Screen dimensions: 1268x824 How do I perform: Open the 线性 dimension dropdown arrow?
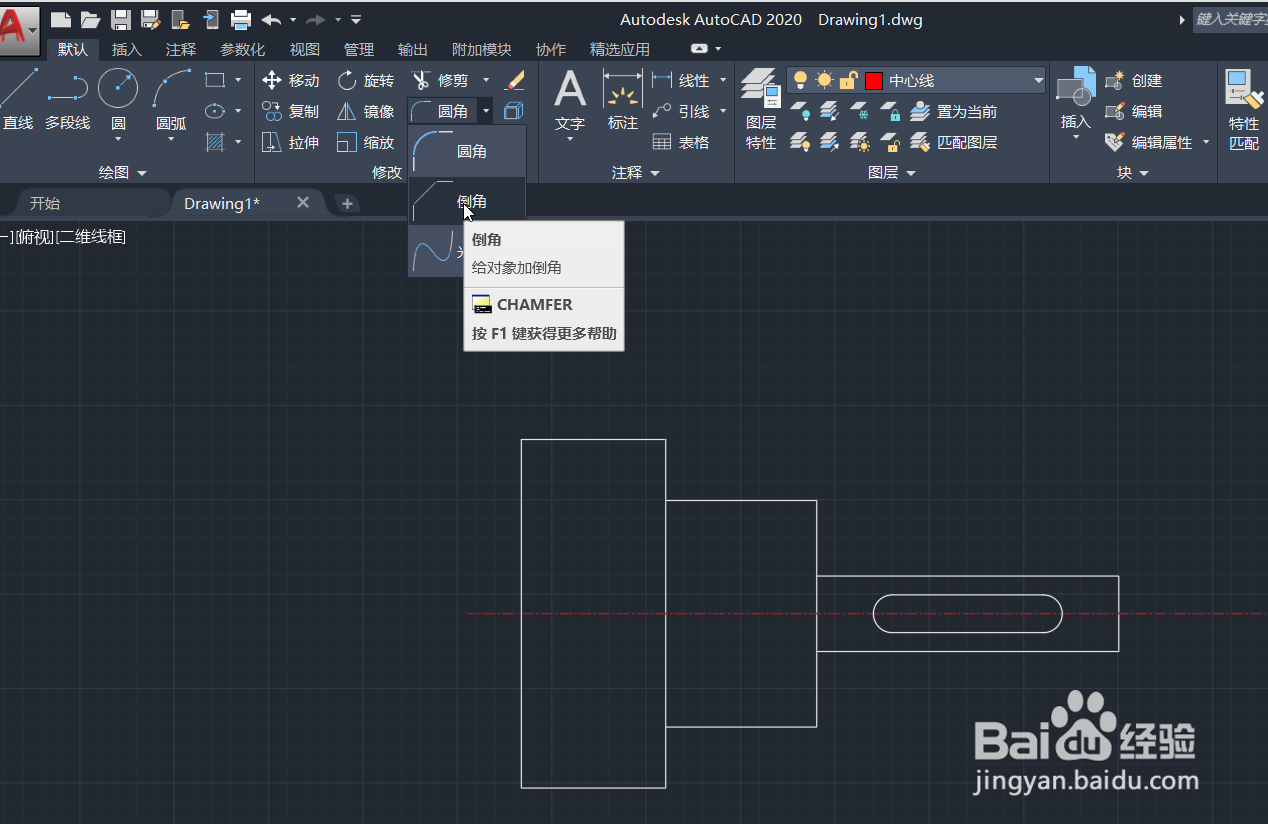click(723, 80)
